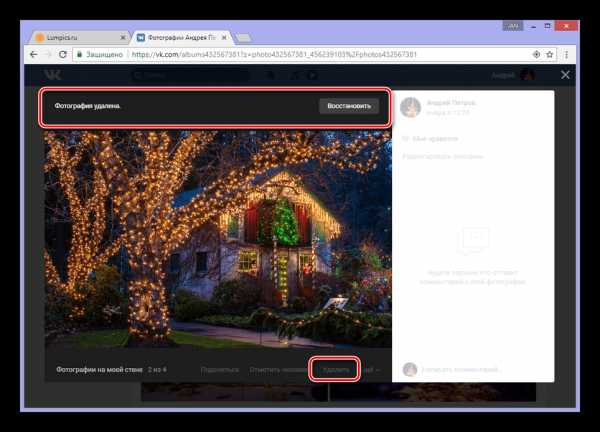Switch to the Lumpics.ru browser tab

(78, 37)
